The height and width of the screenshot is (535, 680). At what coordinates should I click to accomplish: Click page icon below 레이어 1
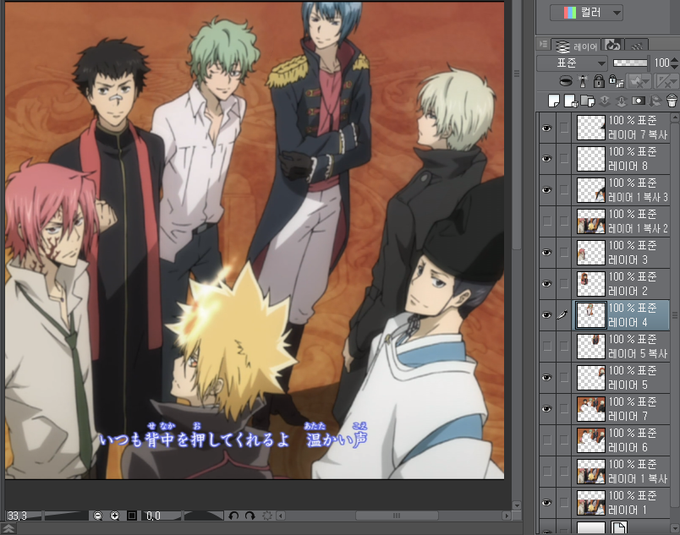click(x=619, y=528)
